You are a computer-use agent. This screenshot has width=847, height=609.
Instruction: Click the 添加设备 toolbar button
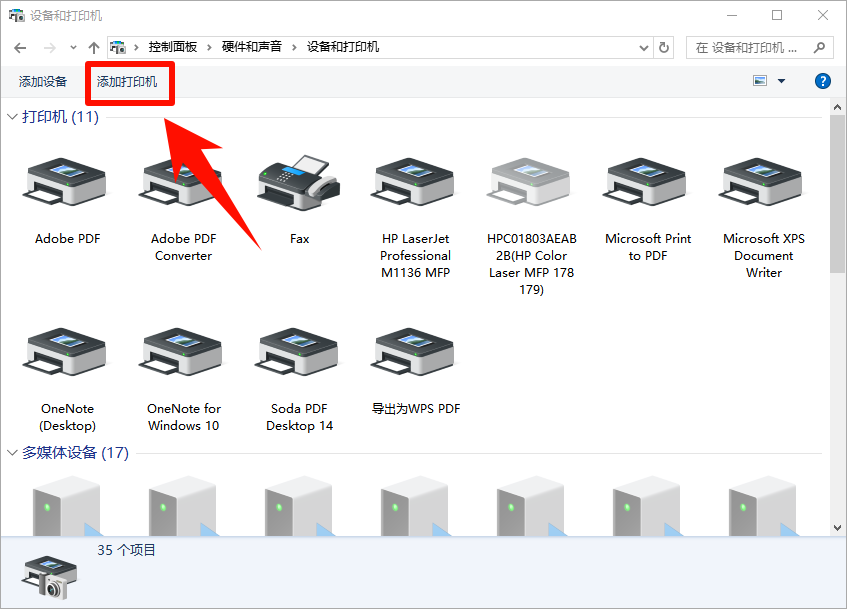[43, 82]
